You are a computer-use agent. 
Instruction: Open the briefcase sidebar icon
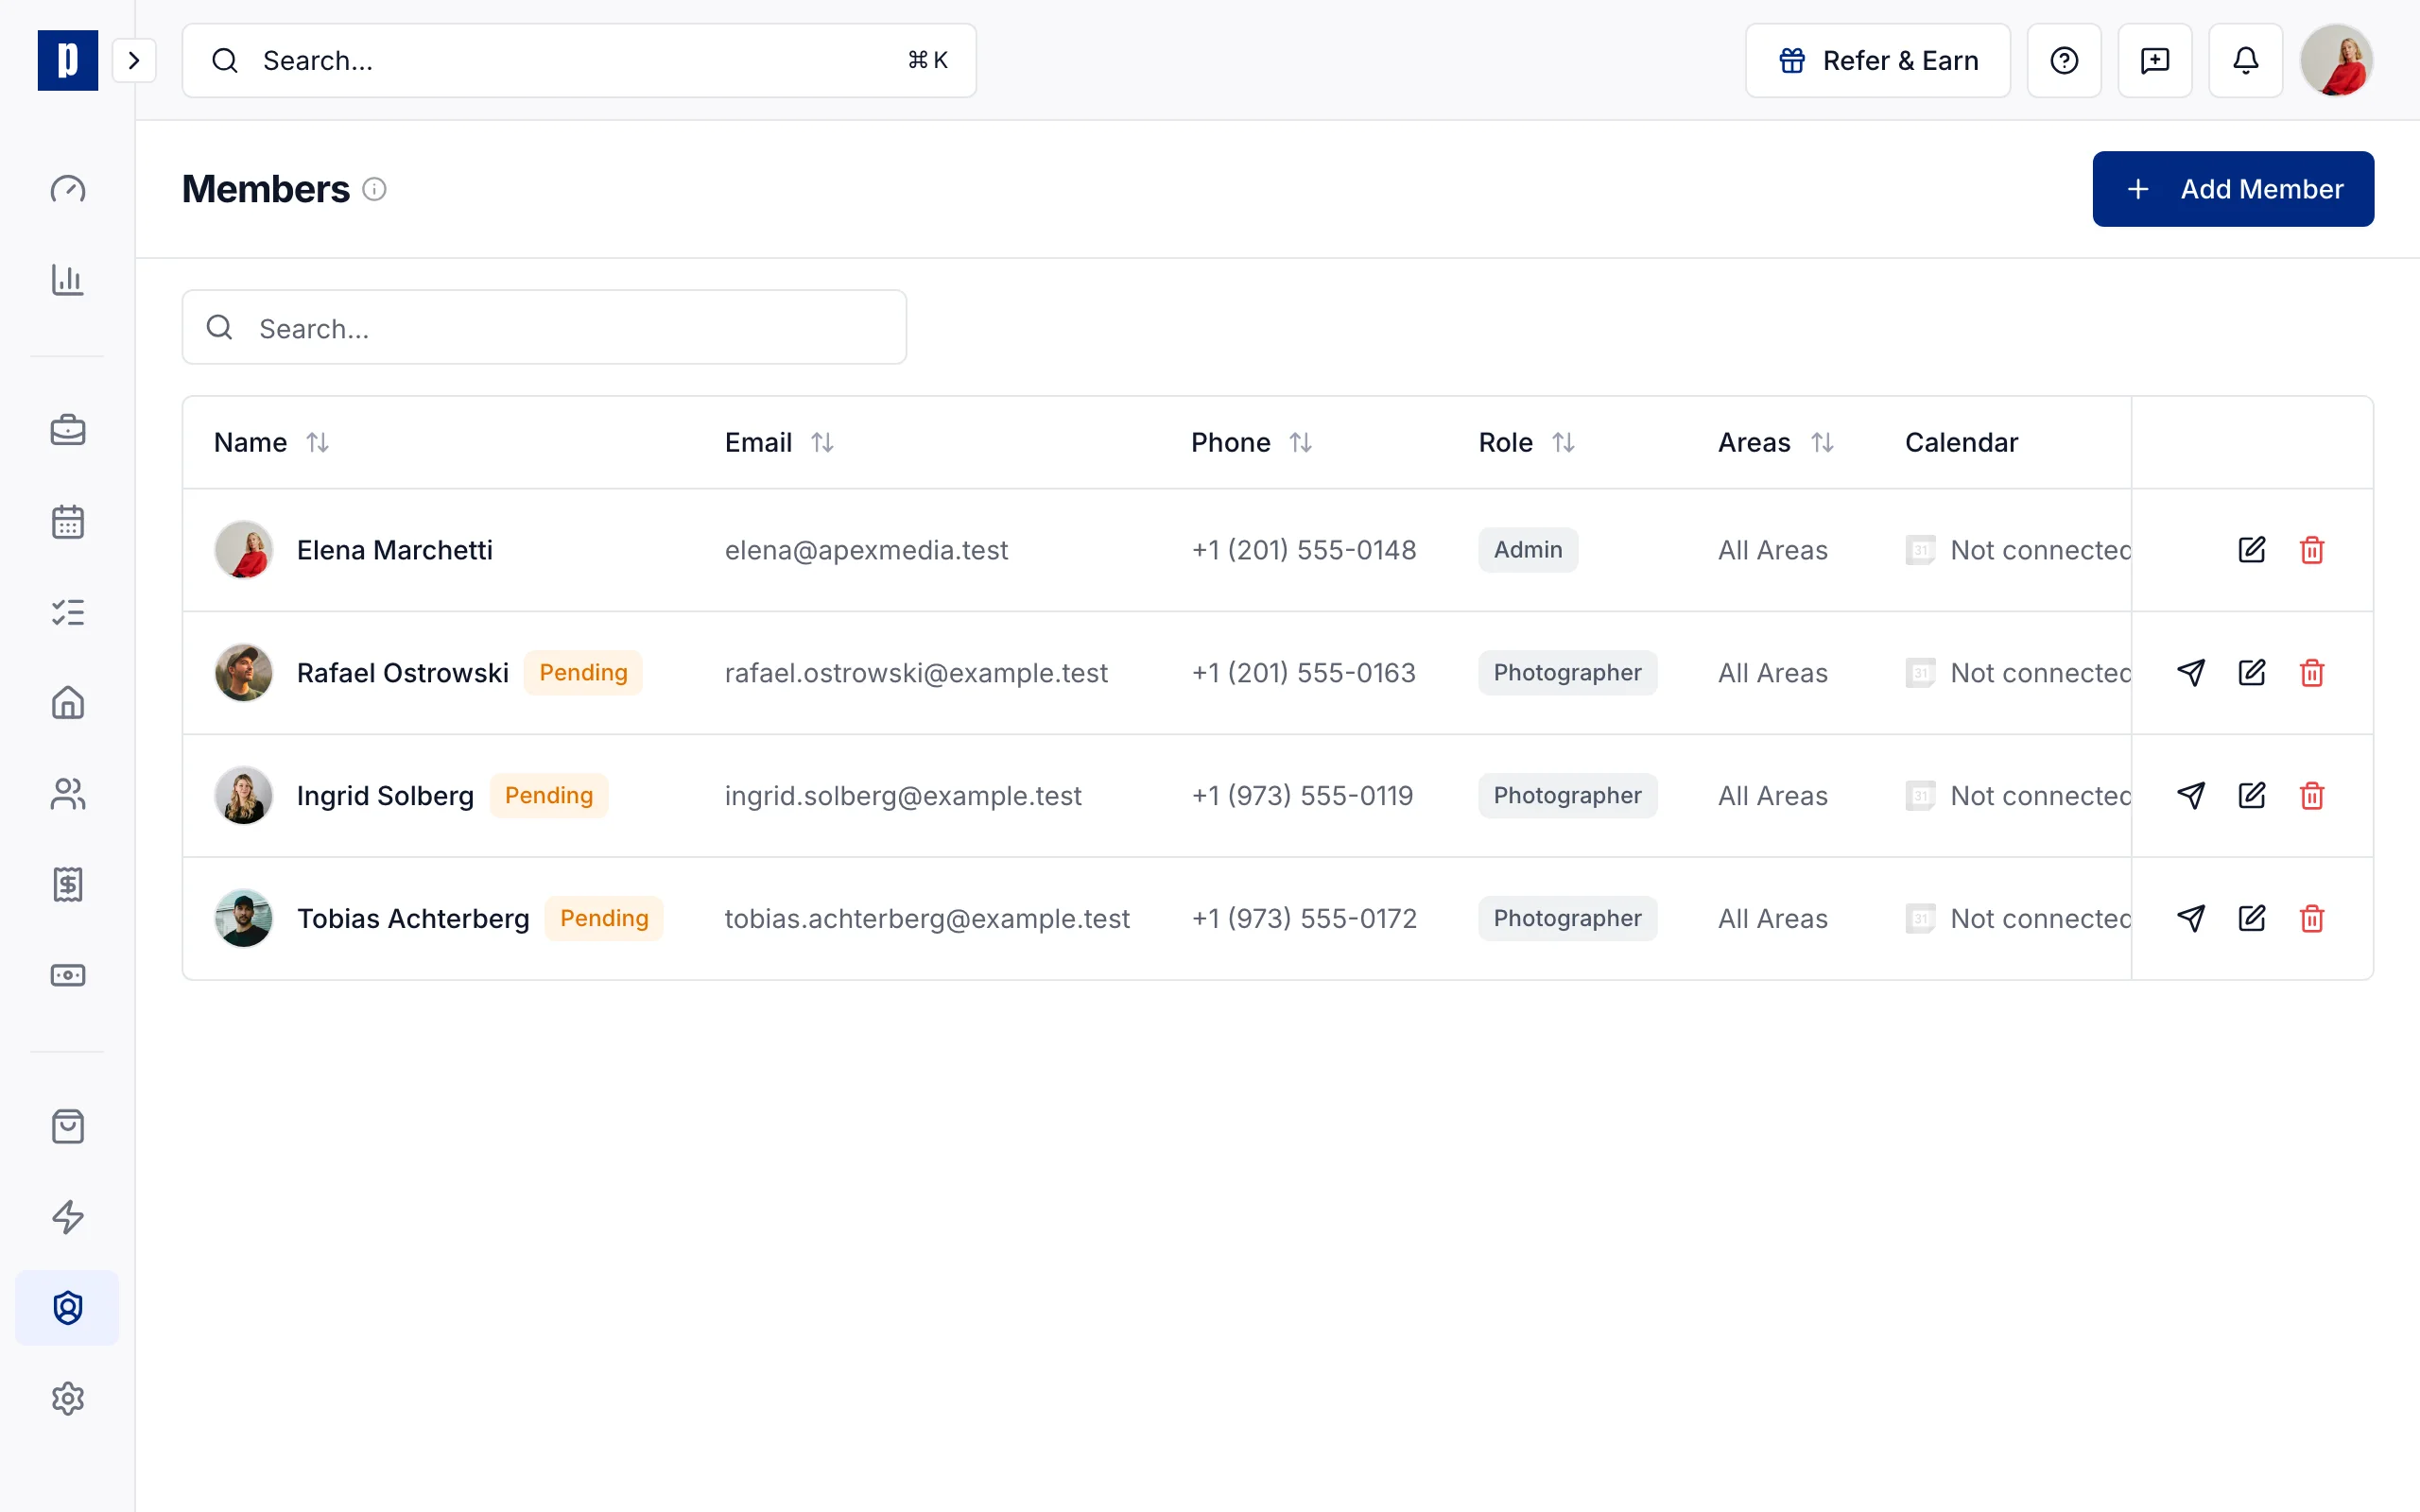tap(67, 430)
